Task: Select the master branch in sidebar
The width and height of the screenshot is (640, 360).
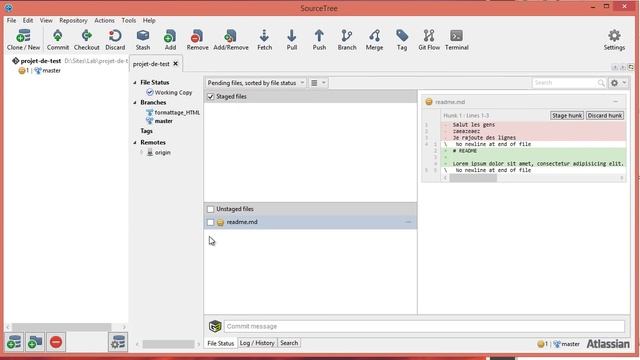Action: pos(160,121)
